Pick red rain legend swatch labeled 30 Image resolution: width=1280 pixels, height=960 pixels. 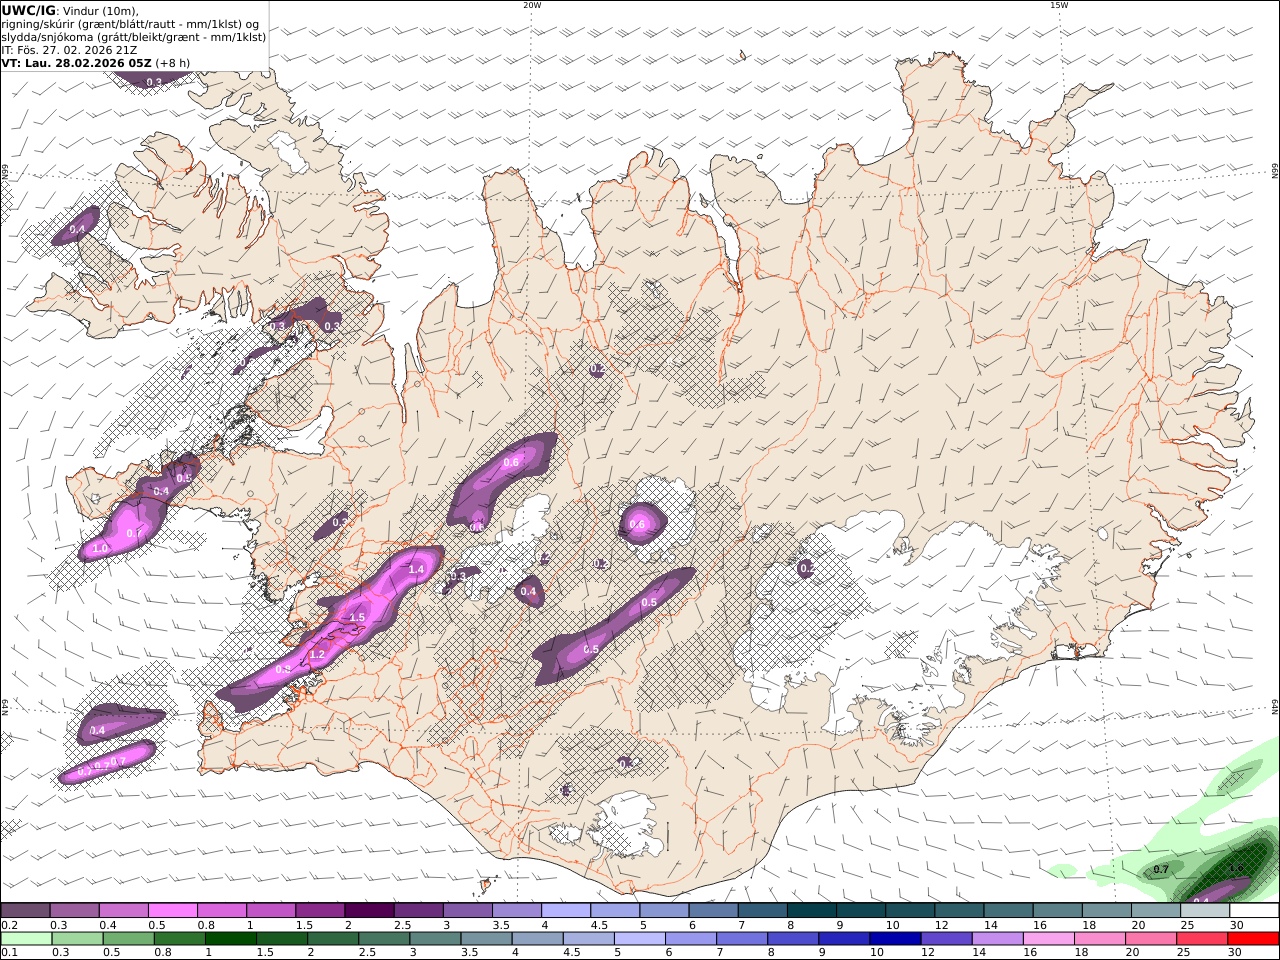(x=1254, y=939)
